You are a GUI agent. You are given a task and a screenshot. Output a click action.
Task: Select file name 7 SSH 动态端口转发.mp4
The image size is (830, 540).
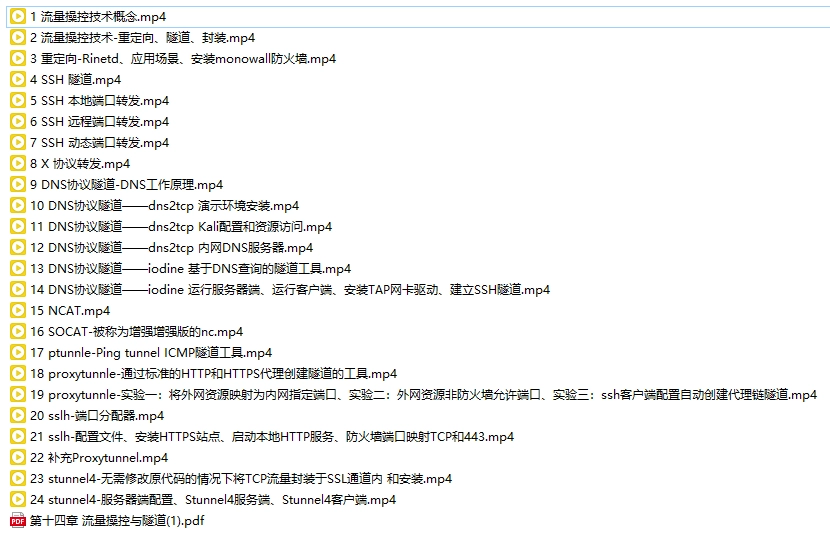[100, 143]
